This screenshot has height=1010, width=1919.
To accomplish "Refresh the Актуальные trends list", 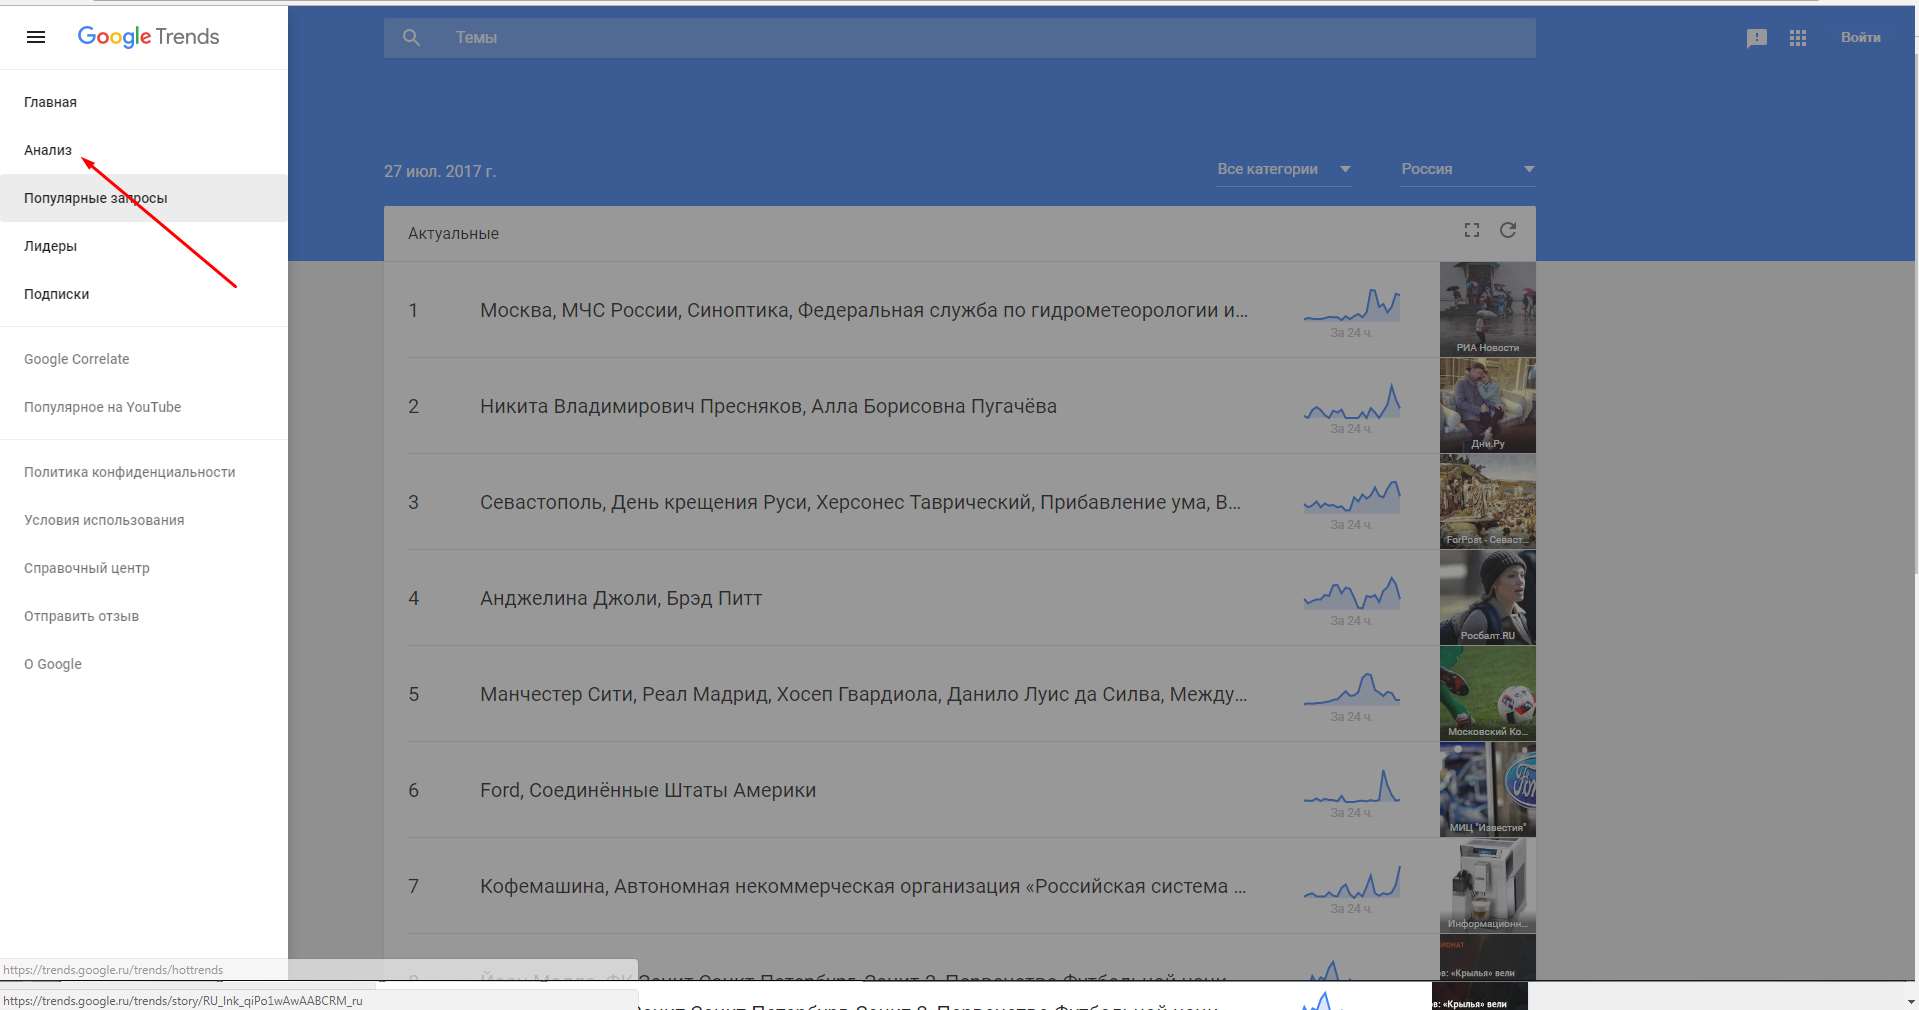I will coord(1508,230).
